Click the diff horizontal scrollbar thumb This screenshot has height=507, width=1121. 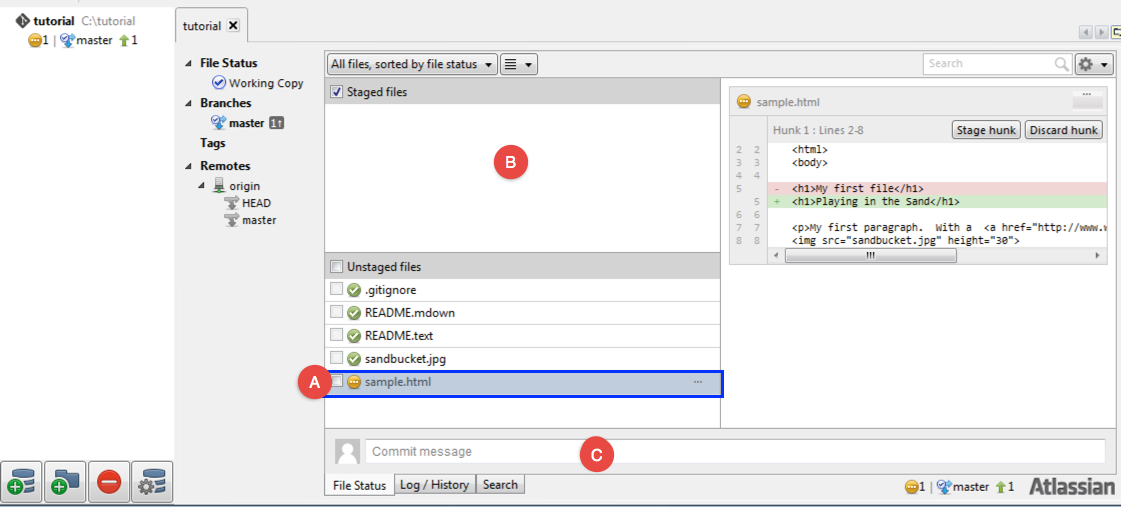click(871, 255)
